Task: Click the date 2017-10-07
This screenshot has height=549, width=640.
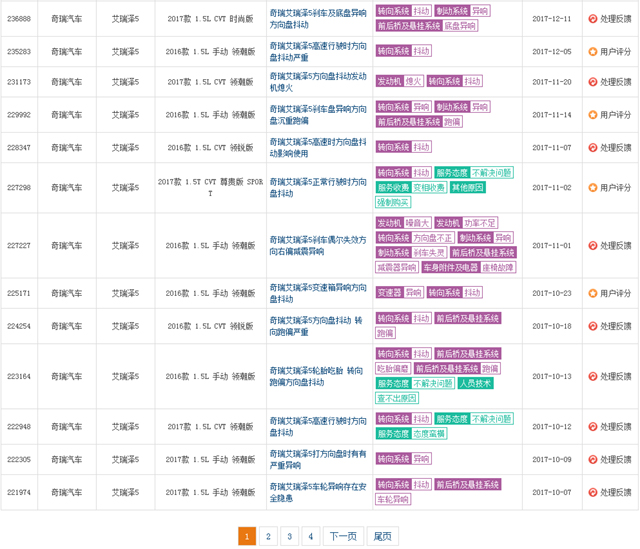Action: (552, 492)
